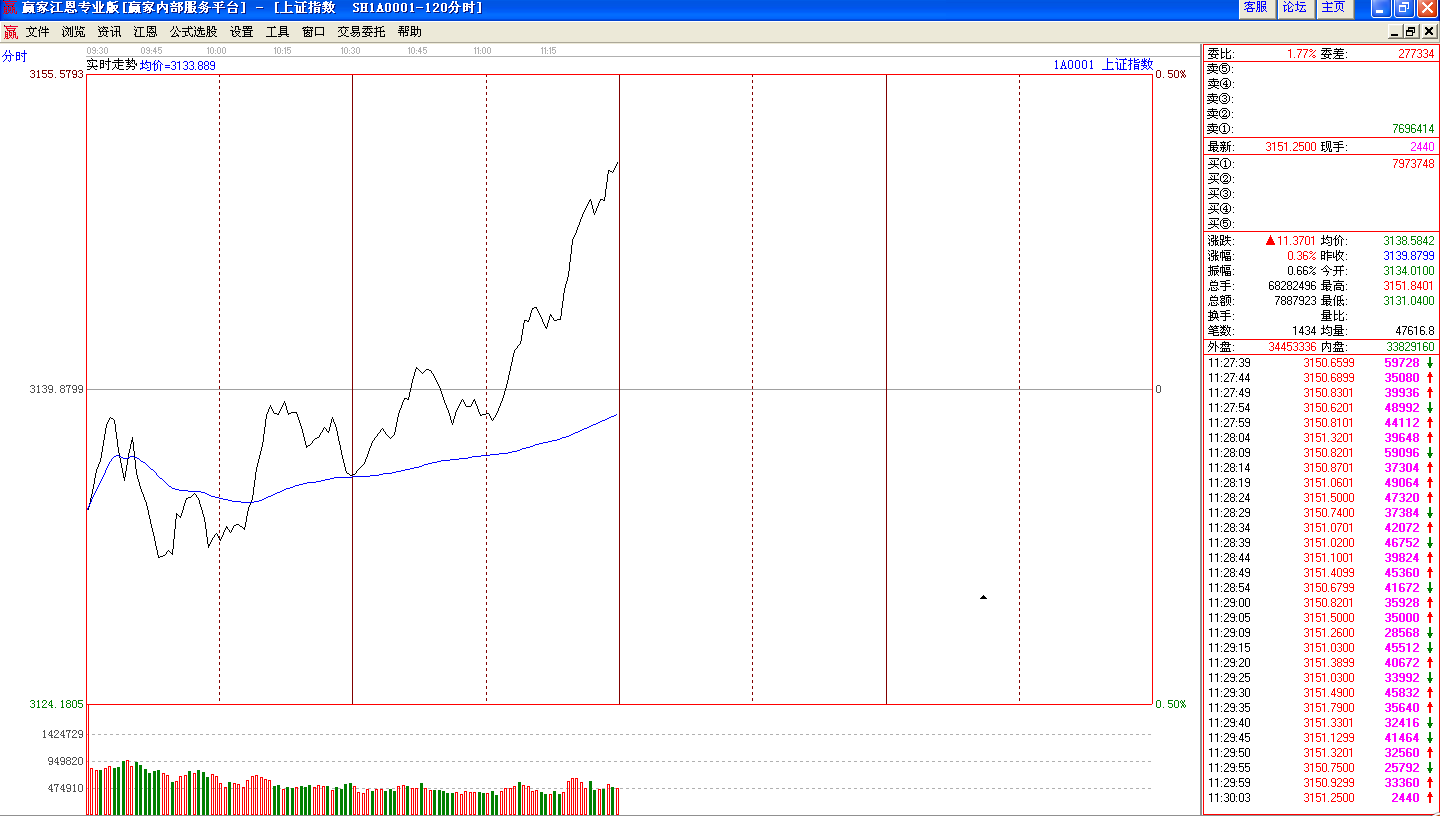Viewport: 1440px width, 816px height.
Task: Open the 工具 menu
Action: [277, 32]
